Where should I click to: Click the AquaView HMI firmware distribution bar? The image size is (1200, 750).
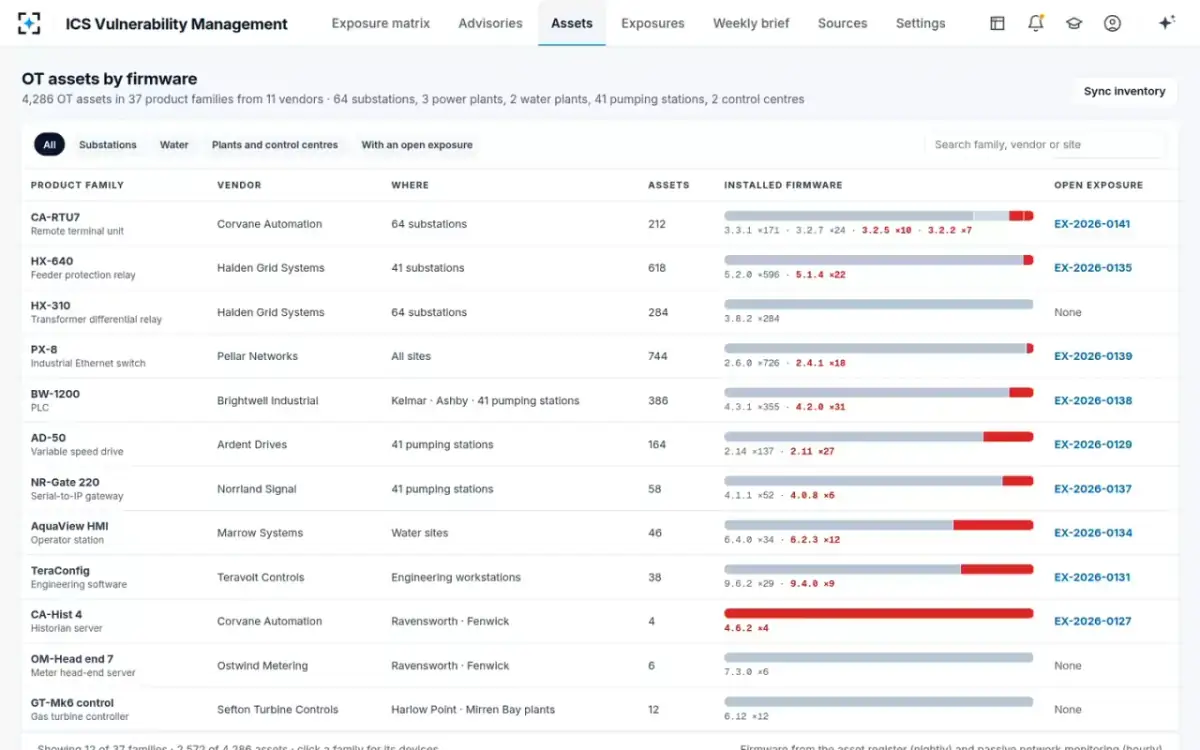pyautogui.click(x=878, y=525)
